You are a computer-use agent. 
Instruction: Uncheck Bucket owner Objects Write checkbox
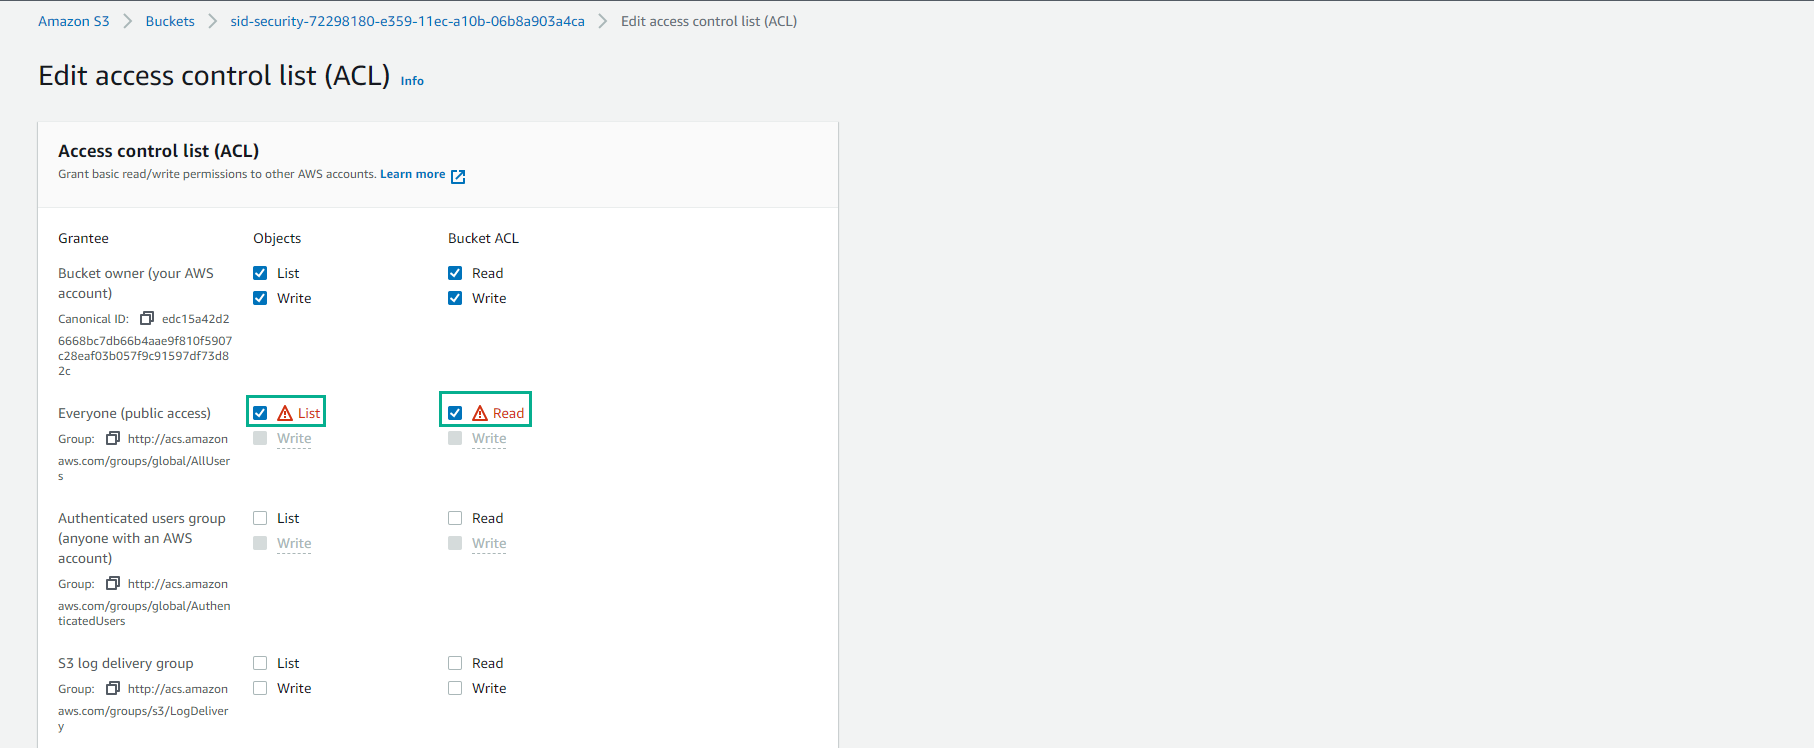coord(260,298)
